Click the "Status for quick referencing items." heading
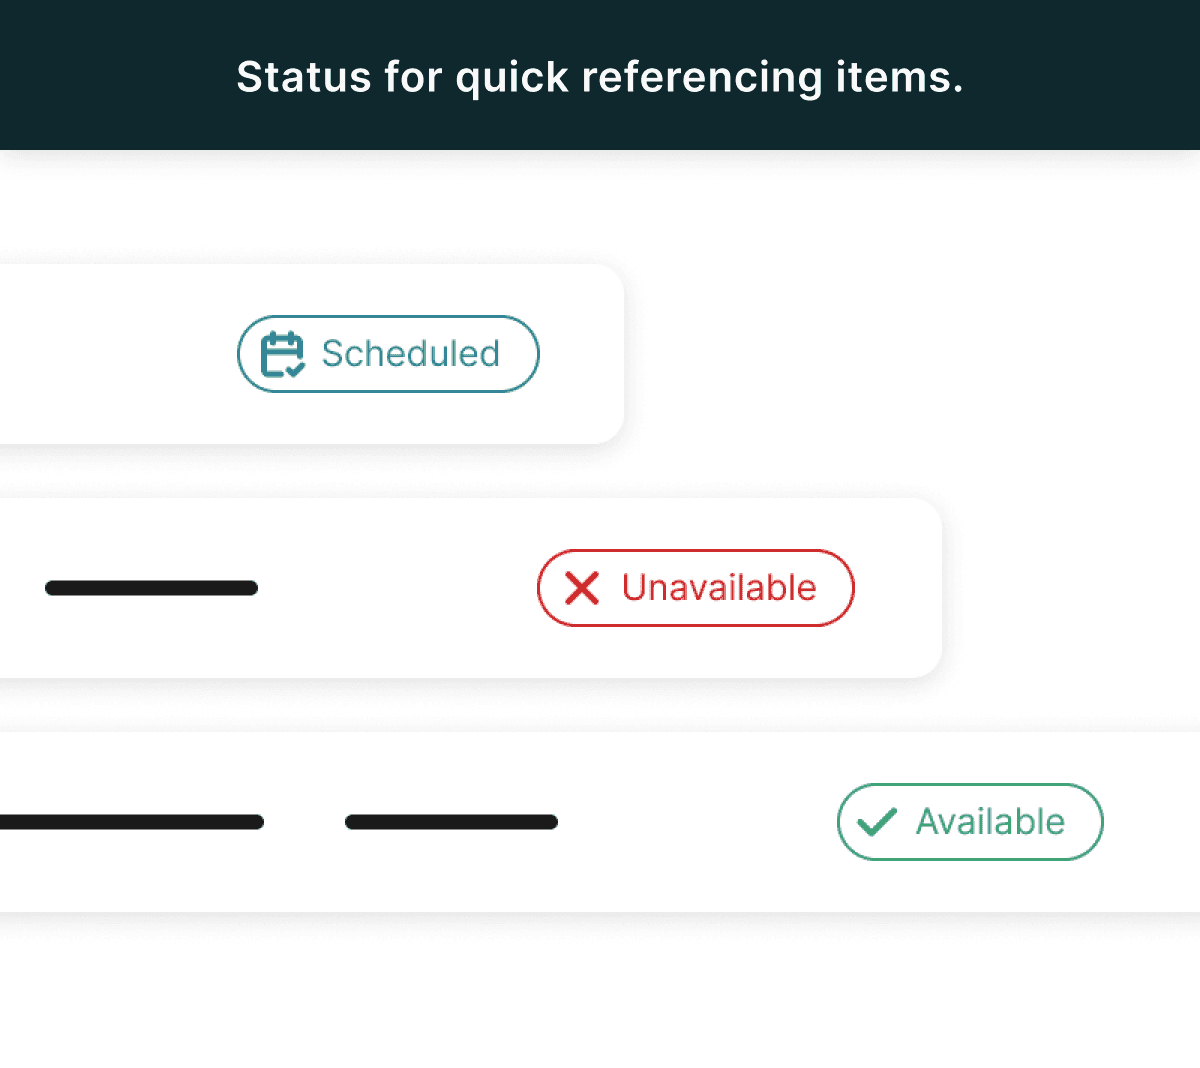 point(600,77)
